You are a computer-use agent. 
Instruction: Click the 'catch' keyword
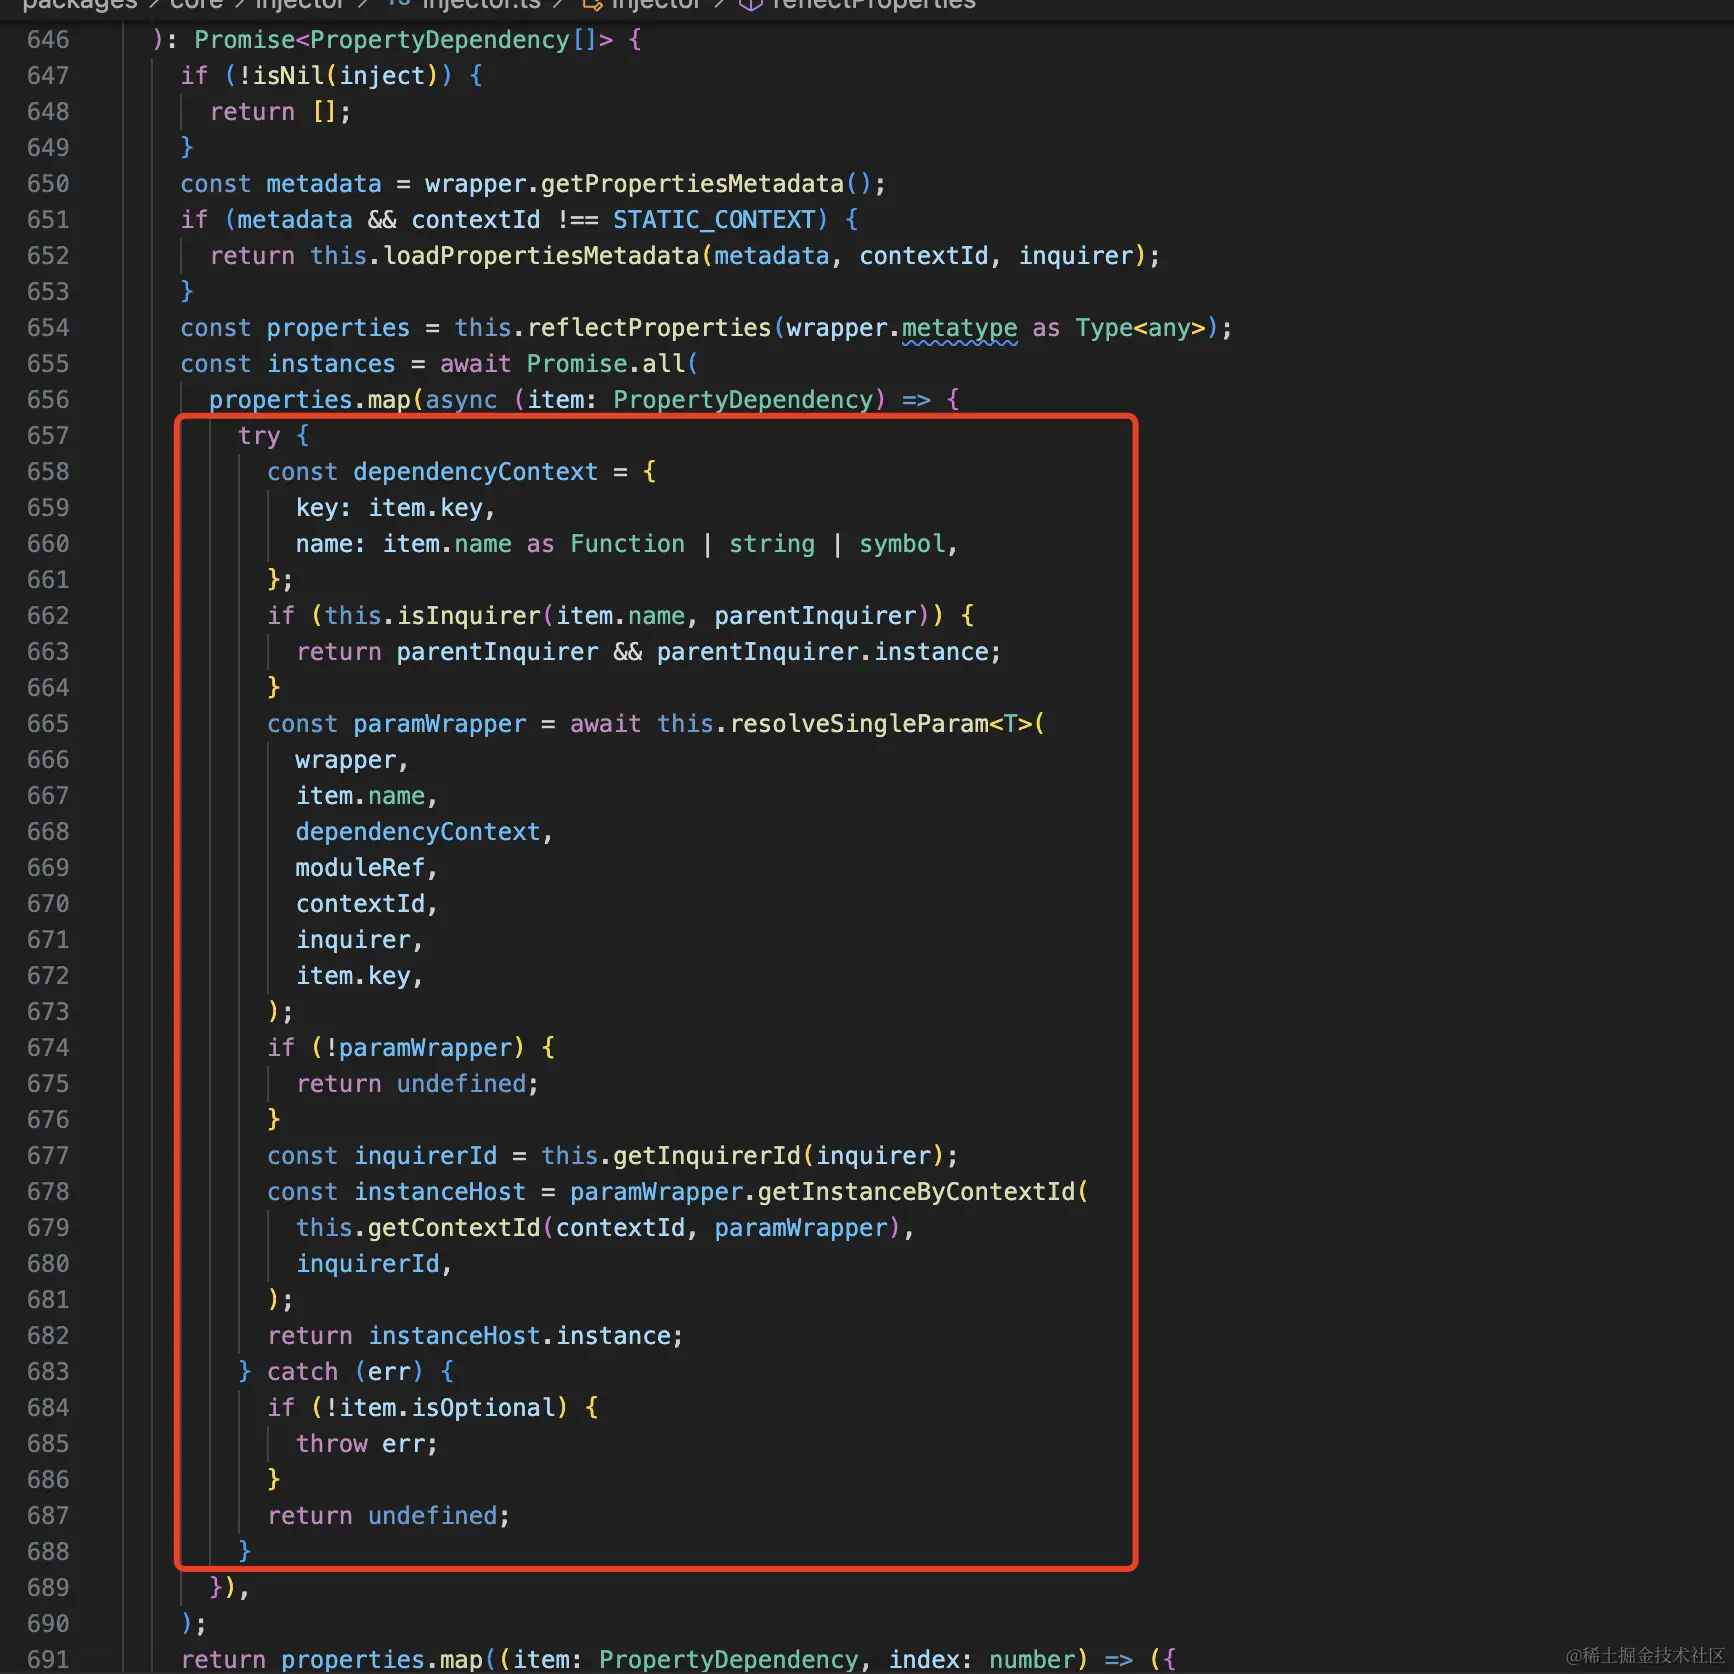point(302,1372)
